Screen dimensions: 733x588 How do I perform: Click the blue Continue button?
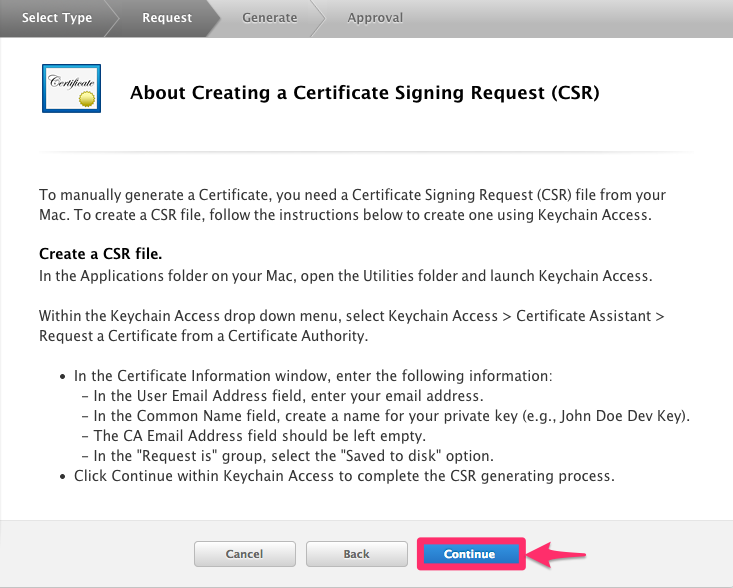470,554
